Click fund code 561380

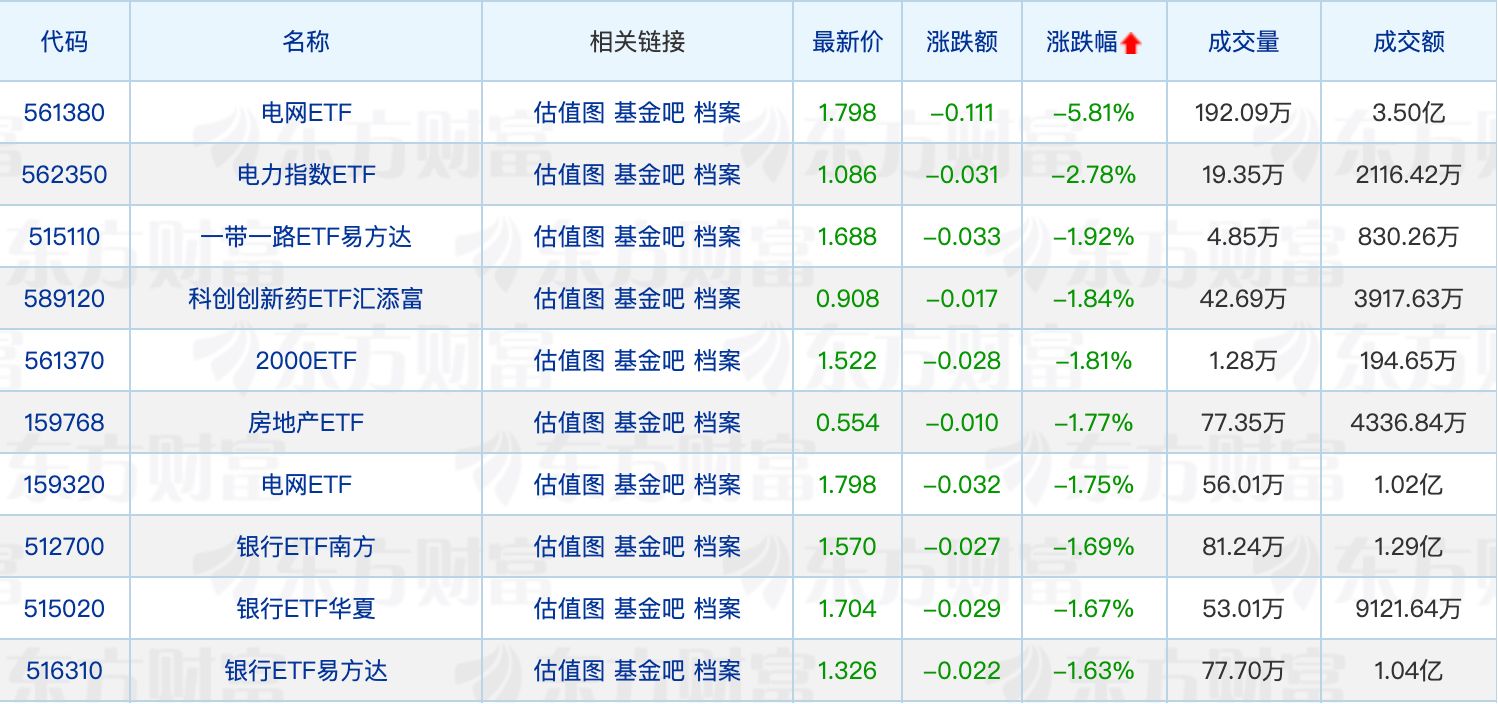[65, 113]
